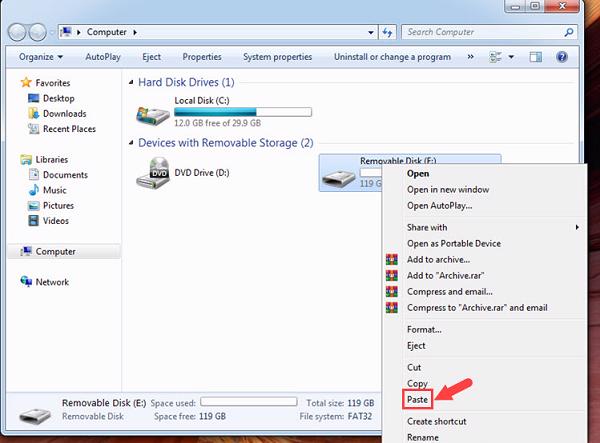Click the Network icon in navigation pane
The height and width of the screenshot is (443, 600).
tap(26, 282)
